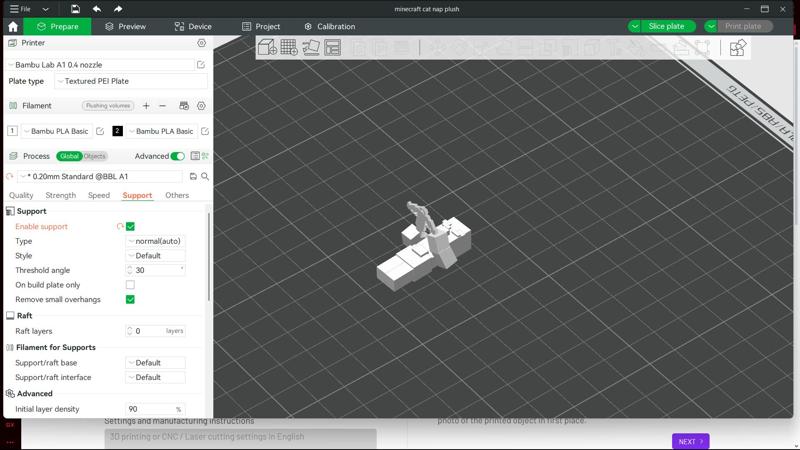
Task: Arrange all objects on the plate
Action: [x=333, y=48]
